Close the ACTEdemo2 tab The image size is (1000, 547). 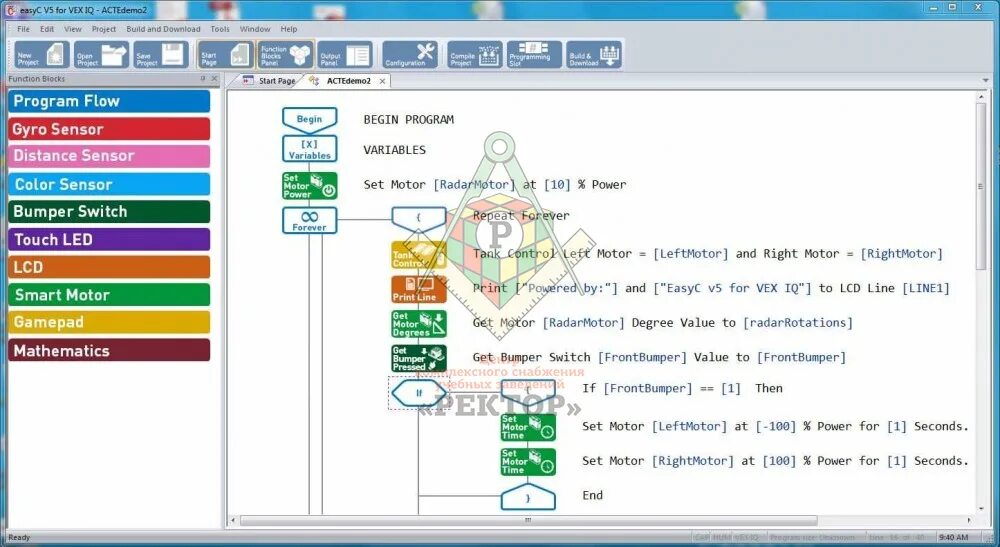(x=382, y=81)
